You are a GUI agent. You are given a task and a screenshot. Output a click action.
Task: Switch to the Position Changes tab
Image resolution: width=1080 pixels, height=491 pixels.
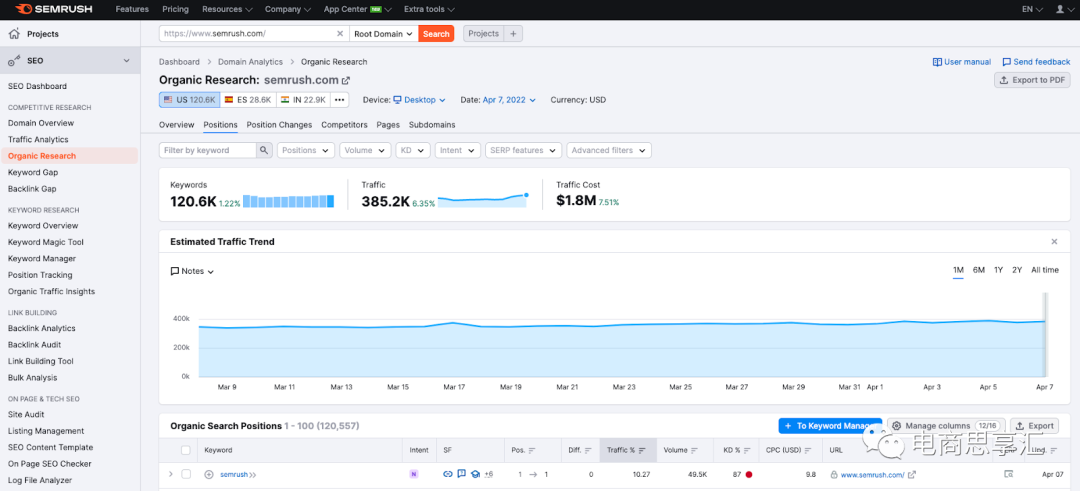coord(279,125)
